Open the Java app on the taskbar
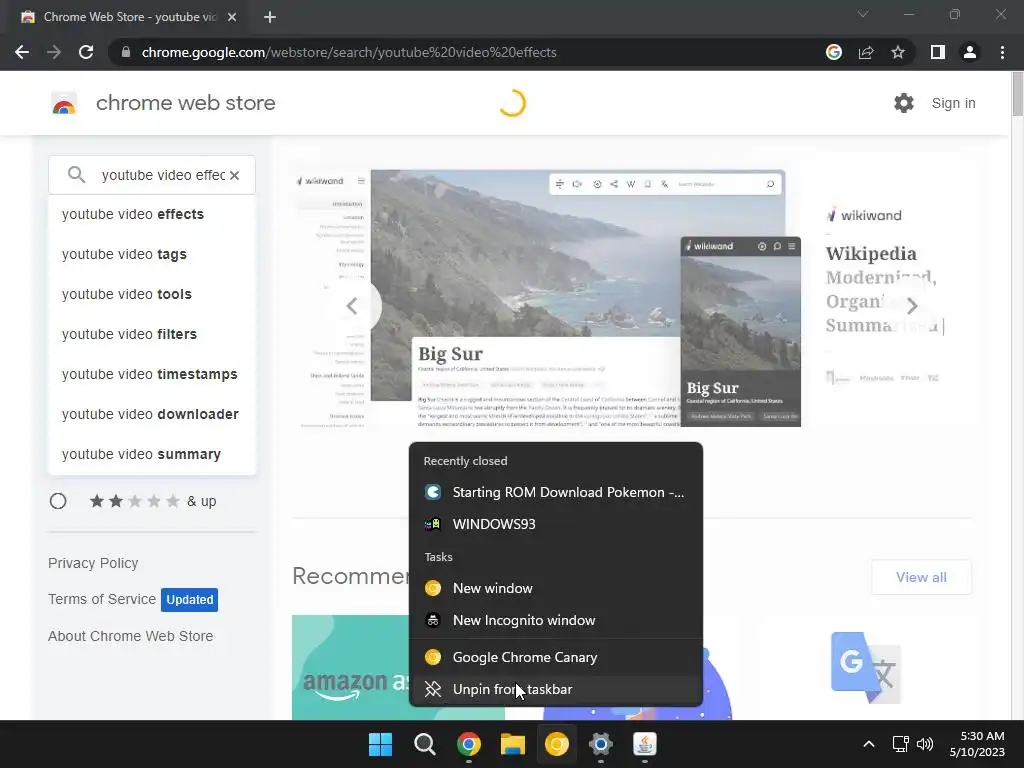This screenshot has width=1024, height=768. click(645, 744)
